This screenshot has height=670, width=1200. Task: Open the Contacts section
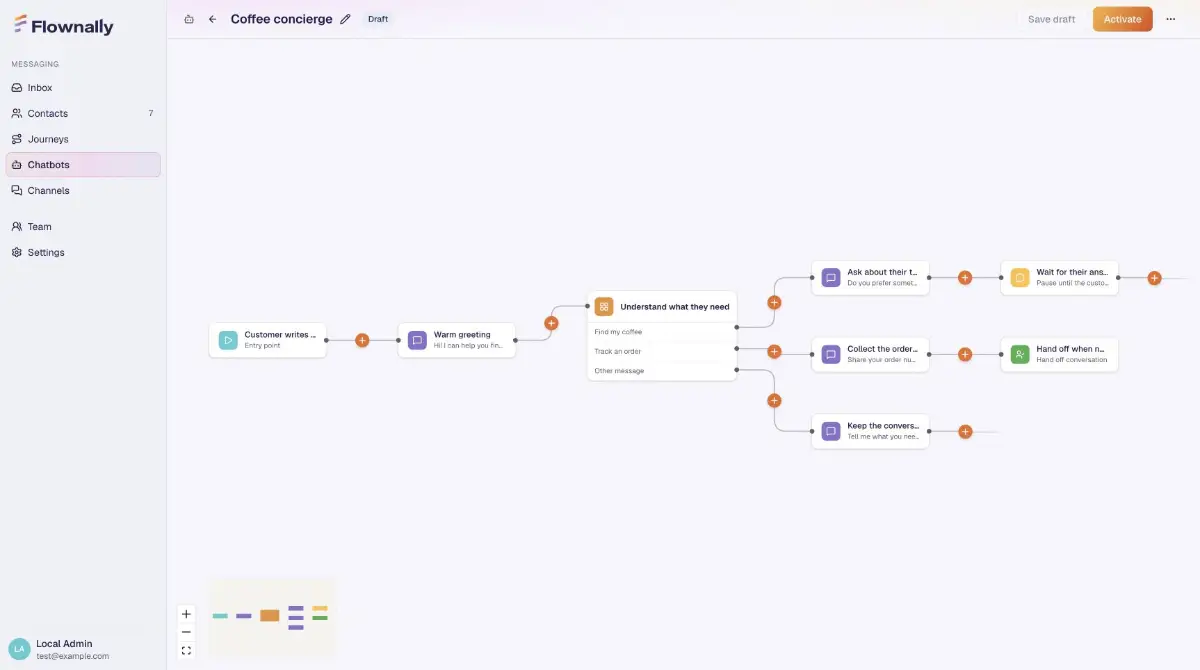(x=83, y=113)
